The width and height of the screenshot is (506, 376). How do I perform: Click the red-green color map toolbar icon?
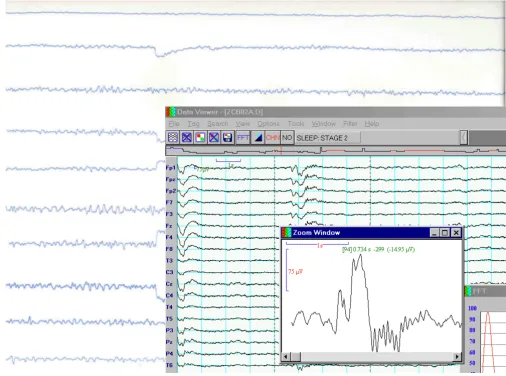[x=200, y=137]
